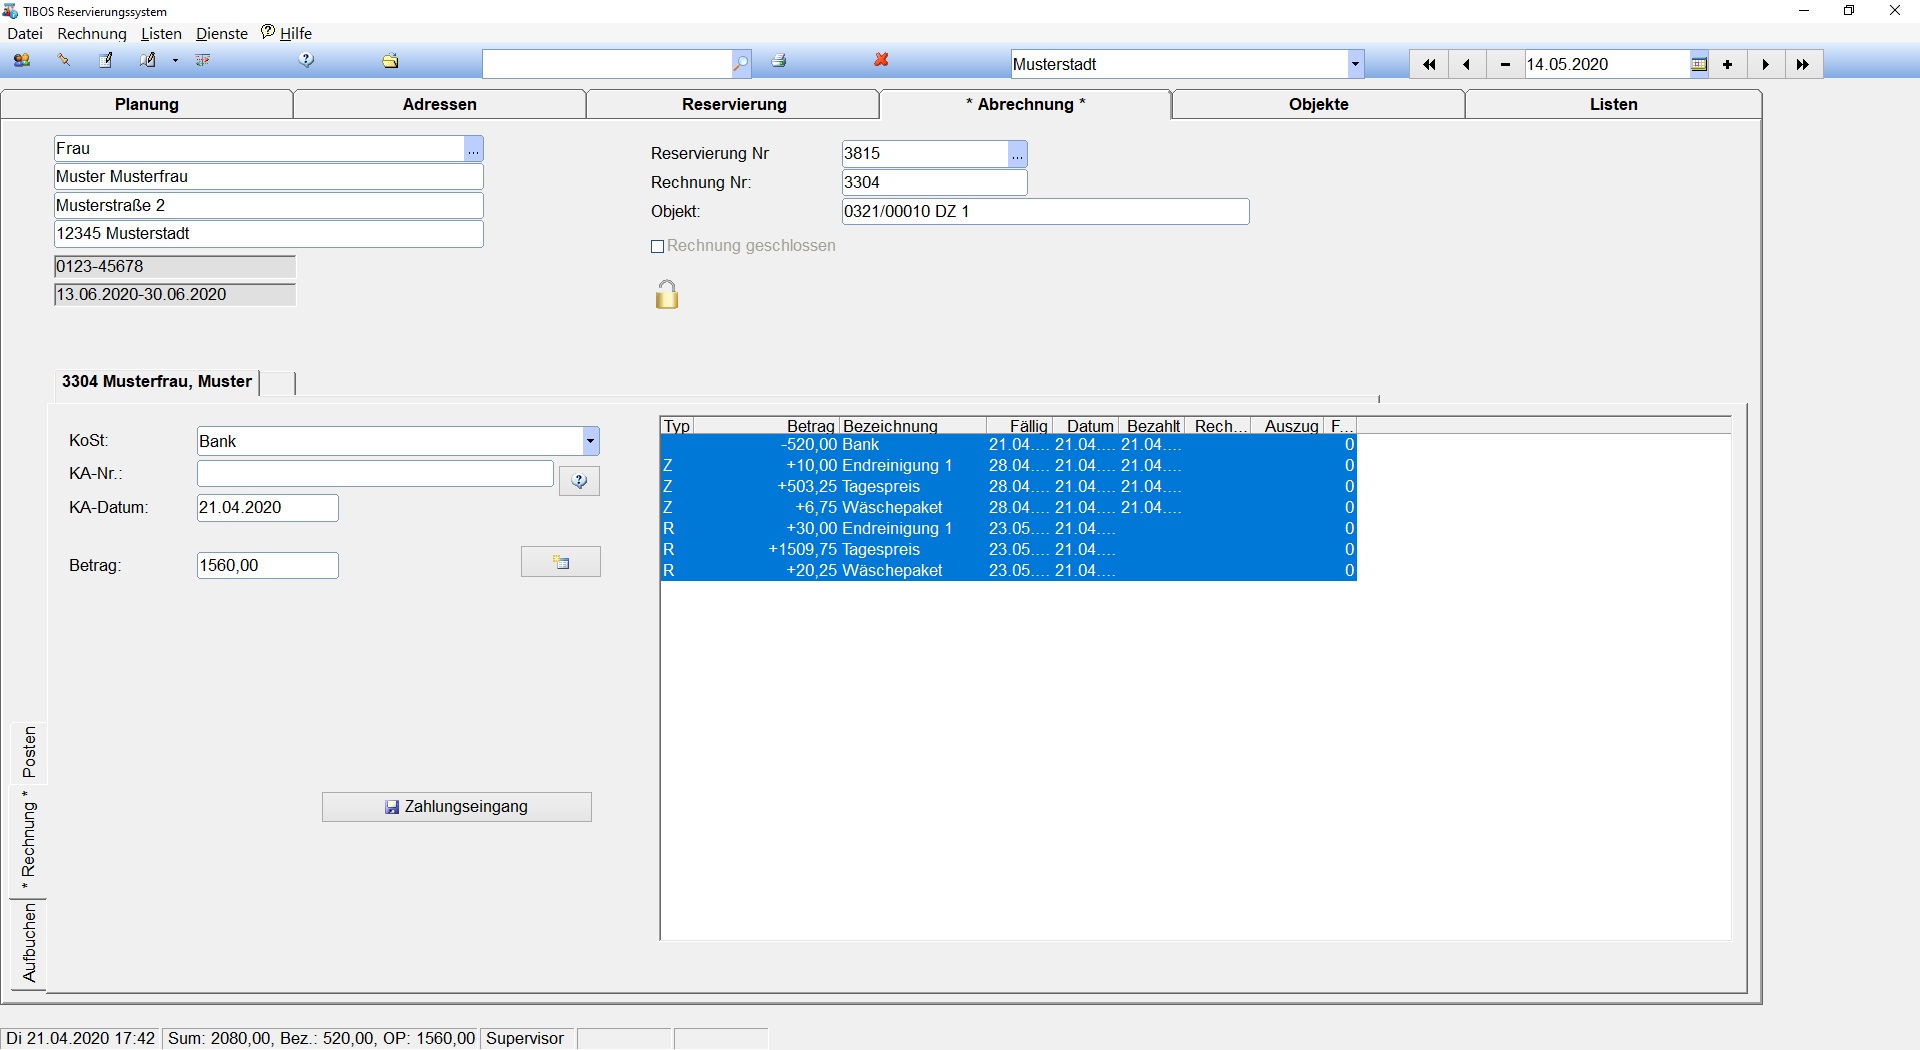Select the +6,75 Wäschepaket row
The height and width of the screenshot is (1050, 1920).
click(x=1008, y=508)
